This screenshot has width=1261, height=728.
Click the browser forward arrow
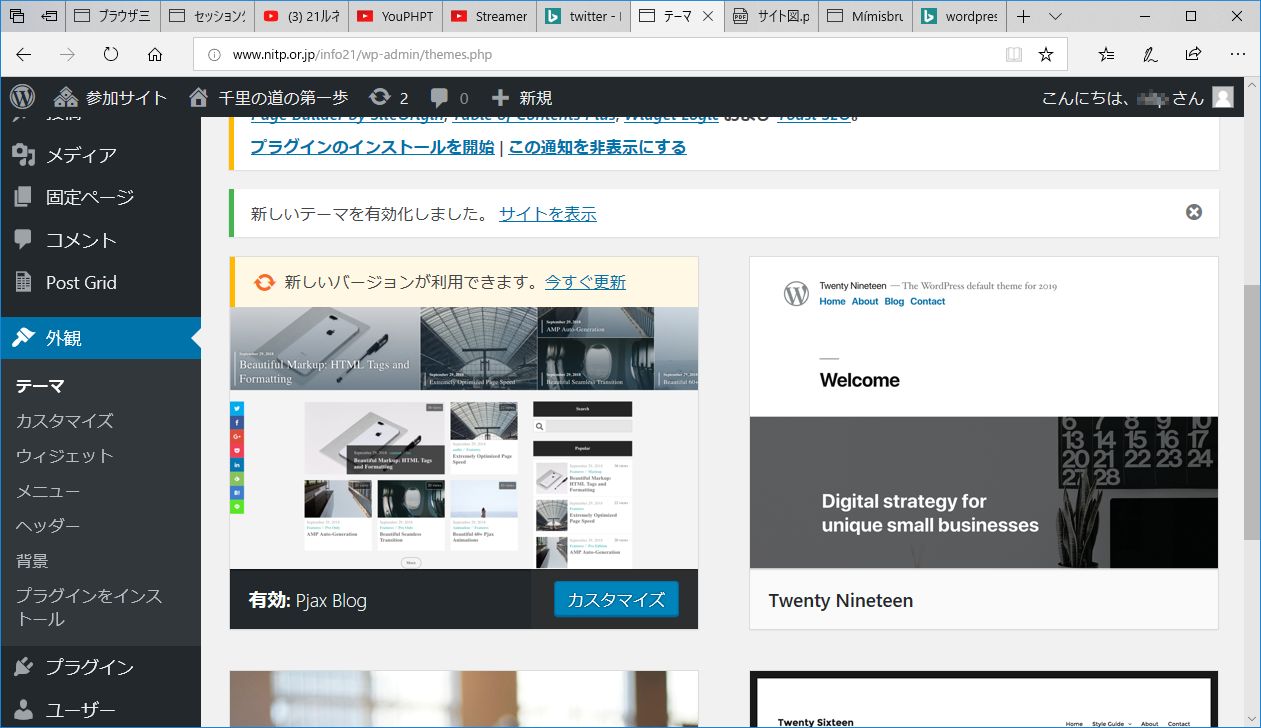click(67, 55)
